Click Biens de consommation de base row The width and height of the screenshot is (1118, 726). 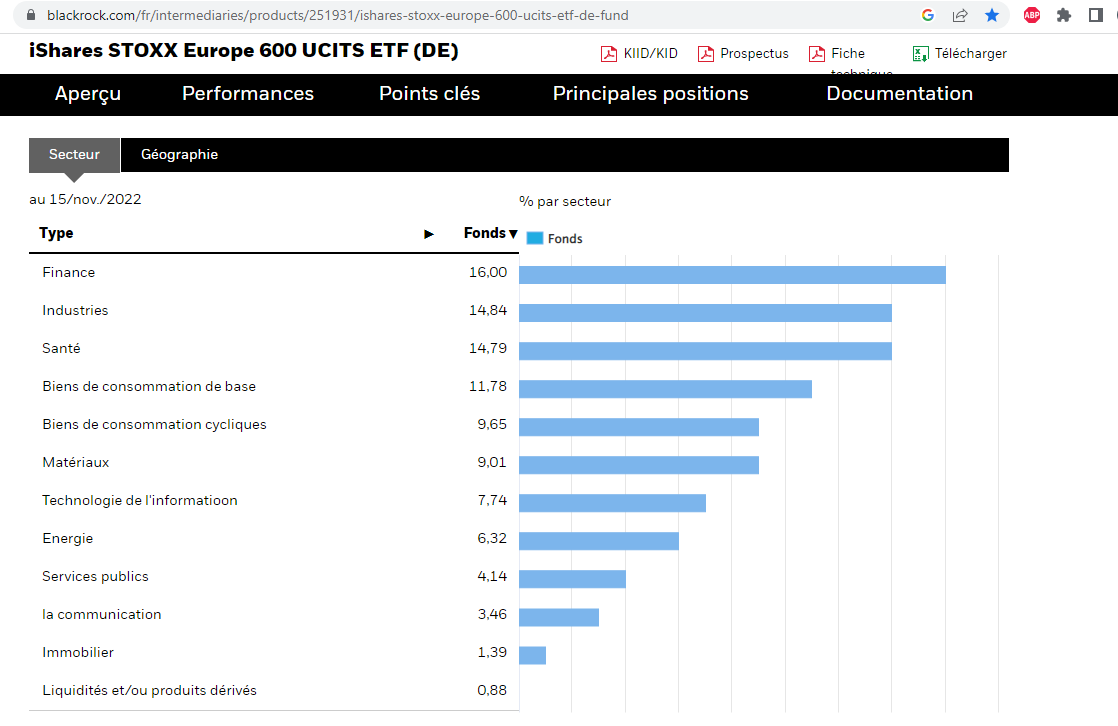pyautogui.click(x=149, y=387)
